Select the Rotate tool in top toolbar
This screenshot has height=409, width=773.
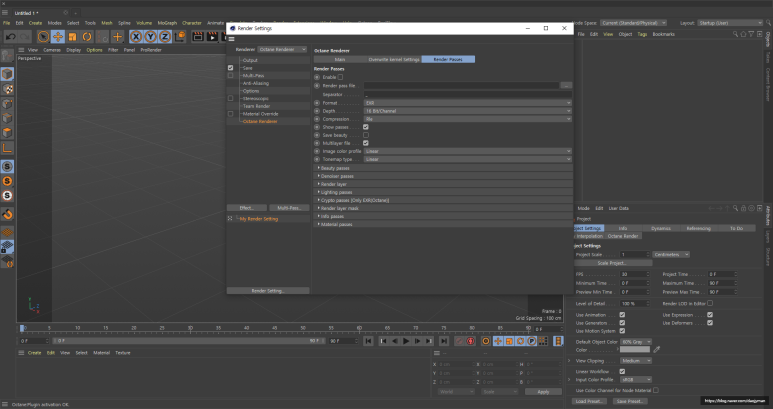[87, 36]
